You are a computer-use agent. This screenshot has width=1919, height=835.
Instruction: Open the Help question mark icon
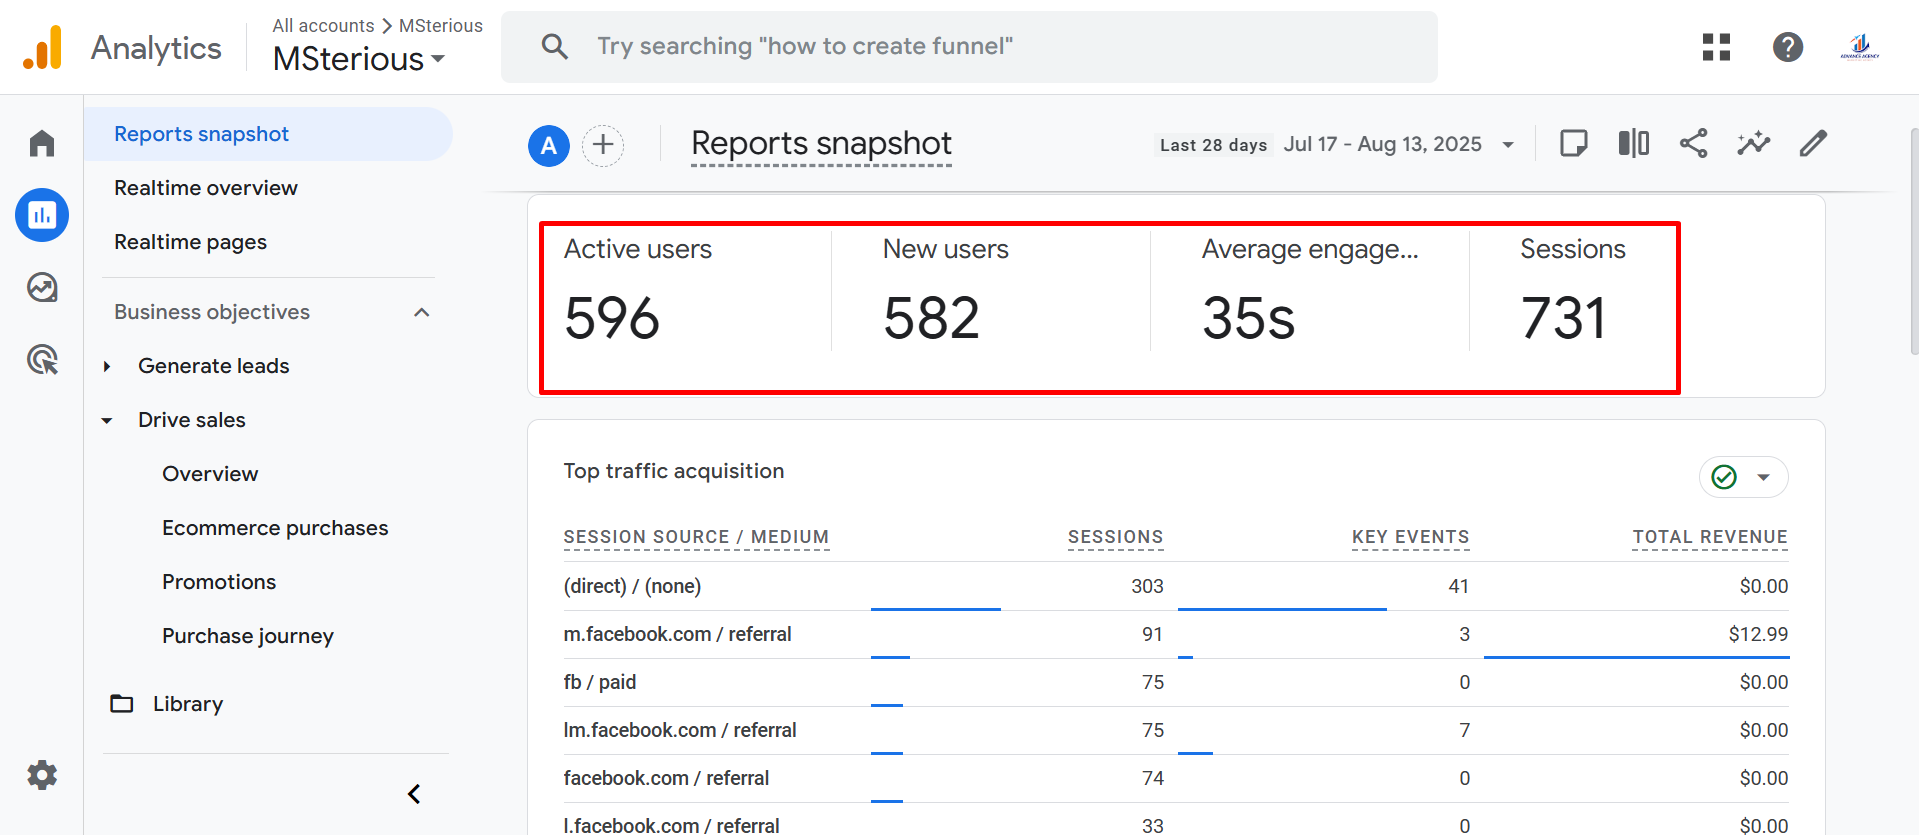point(1787,47)
